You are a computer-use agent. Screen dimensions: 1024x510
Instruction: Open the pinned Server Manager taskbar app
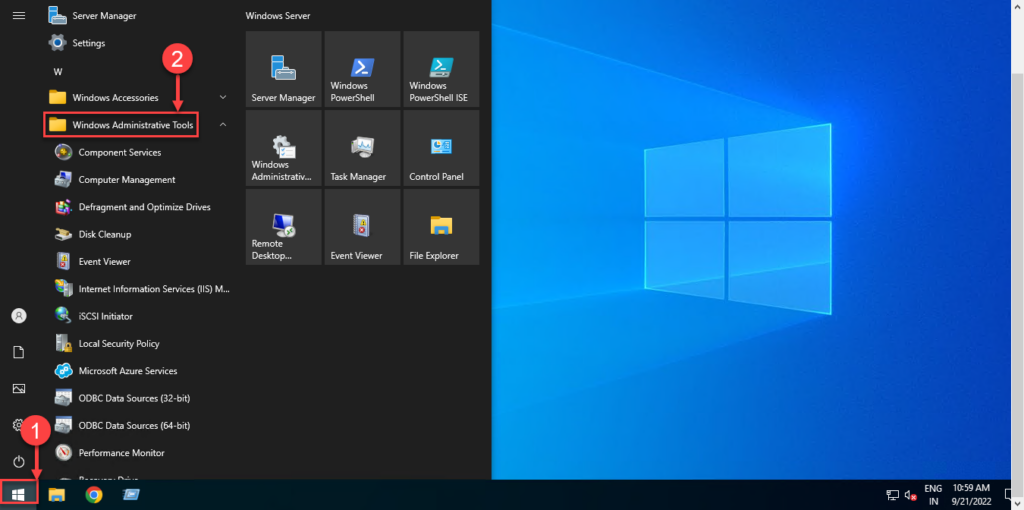131,495
